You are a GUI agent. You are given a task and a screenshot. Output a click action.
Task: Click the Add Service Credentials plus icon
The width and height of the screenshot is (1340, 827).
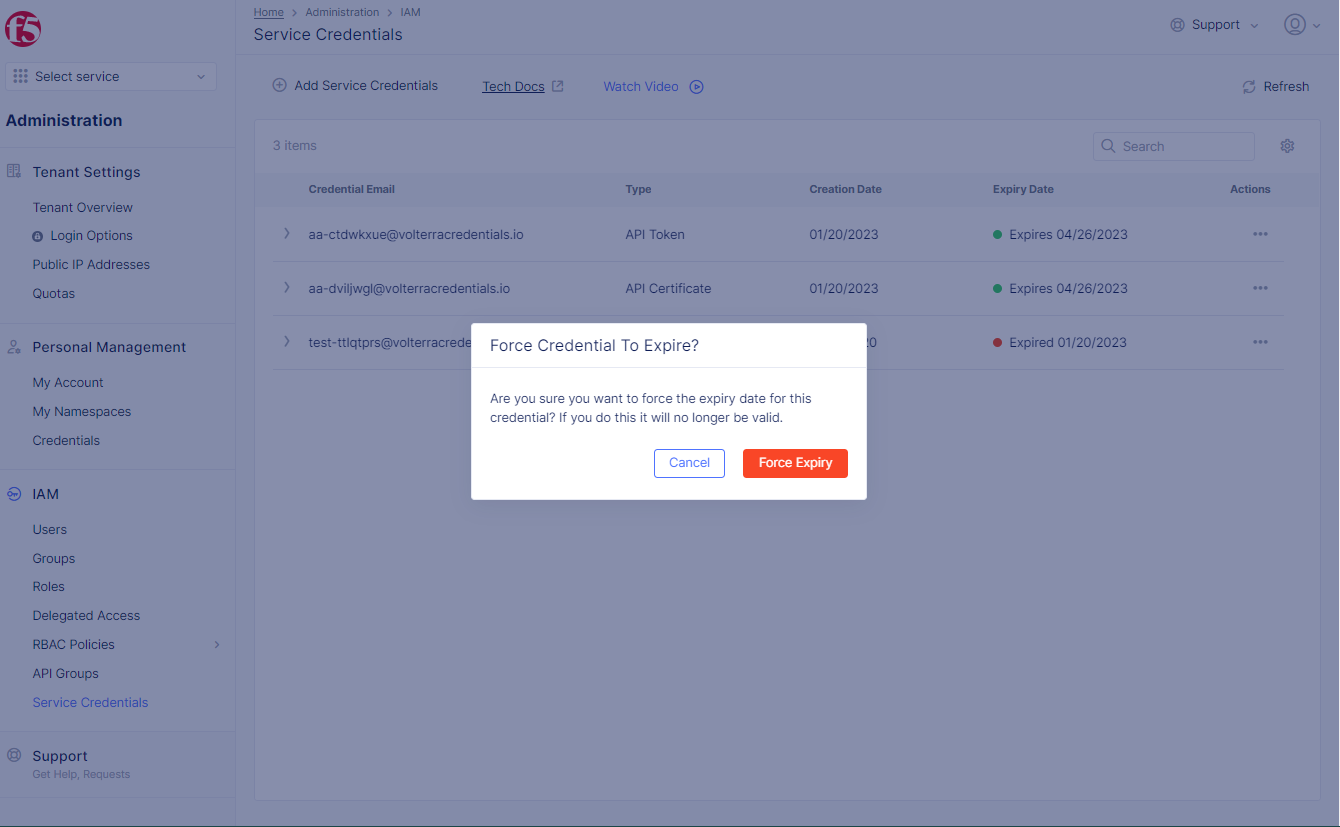(280, 85)
